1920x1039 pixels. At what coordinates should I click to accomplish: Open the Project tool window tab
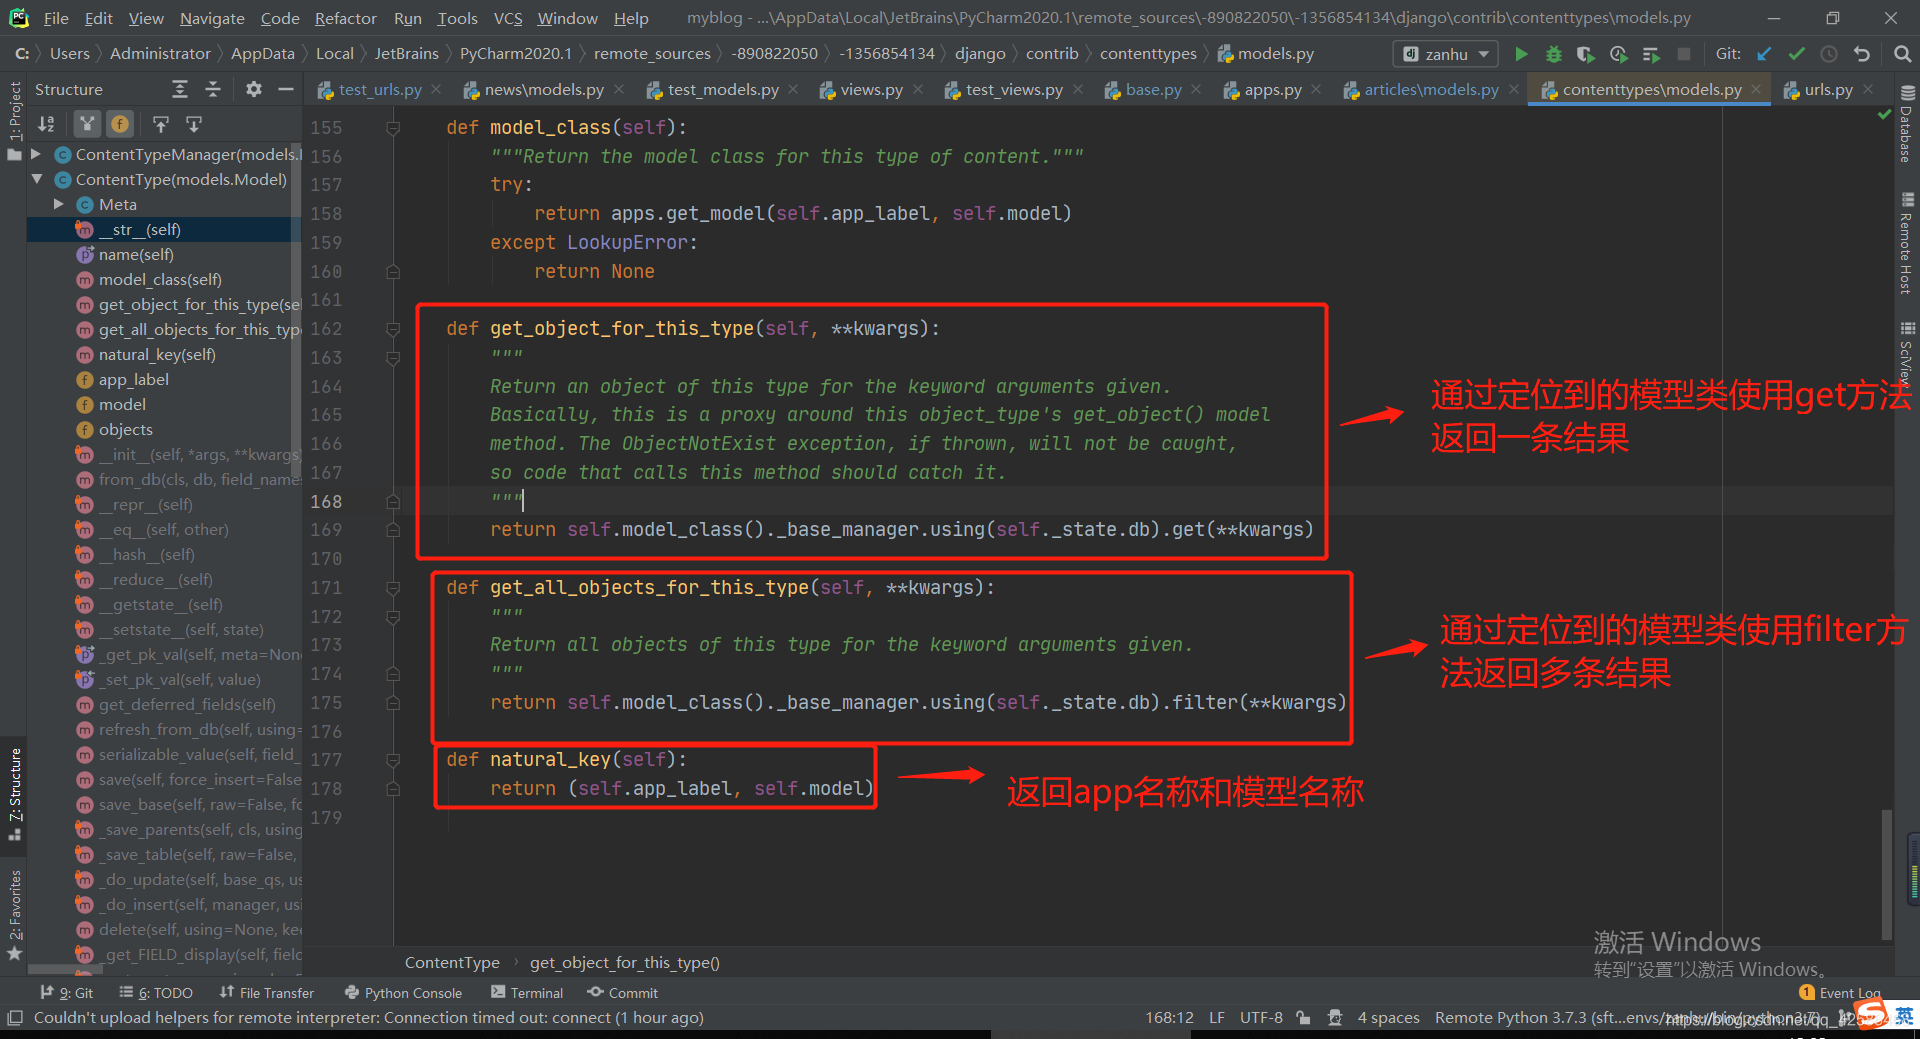click(14, 120)
